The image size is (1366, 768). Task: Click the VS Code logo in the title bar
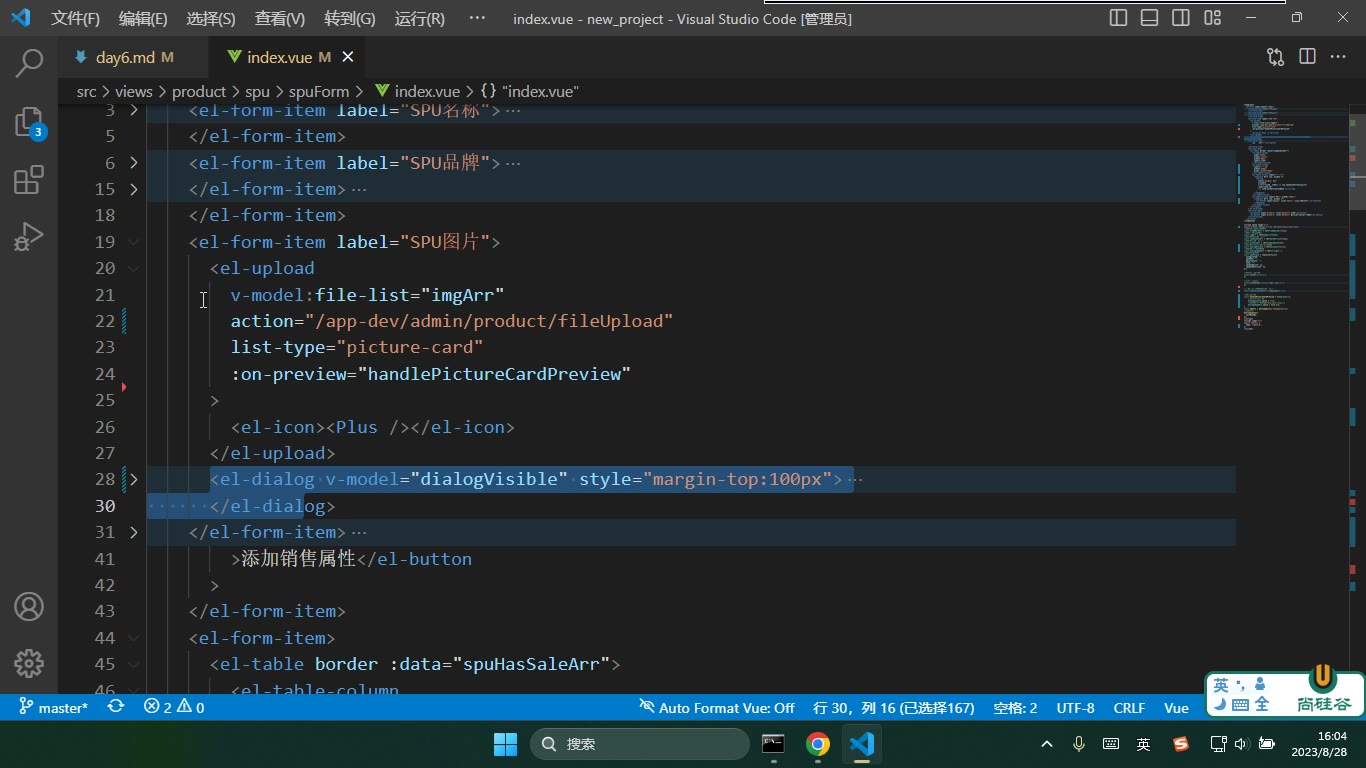click(x=20, y=18)
